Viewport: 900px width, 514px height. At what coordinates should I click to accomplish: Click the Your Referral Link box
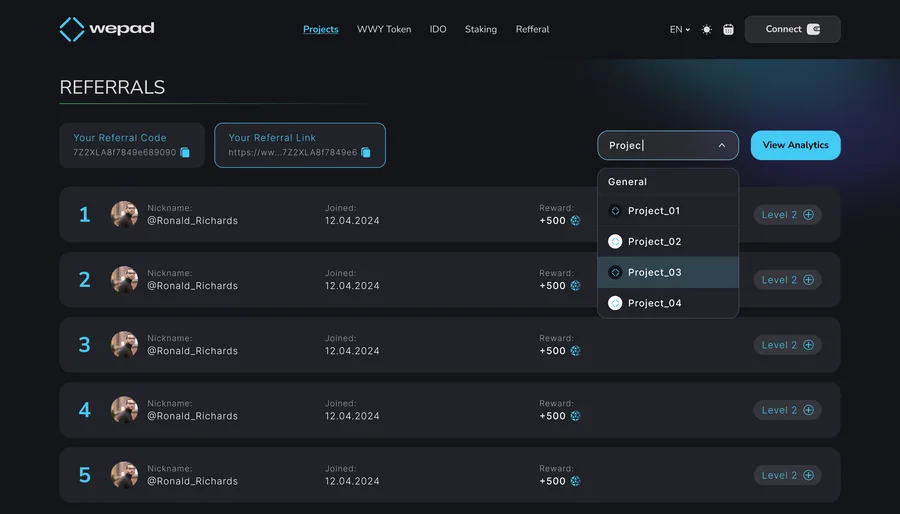(x=300, y=145)
